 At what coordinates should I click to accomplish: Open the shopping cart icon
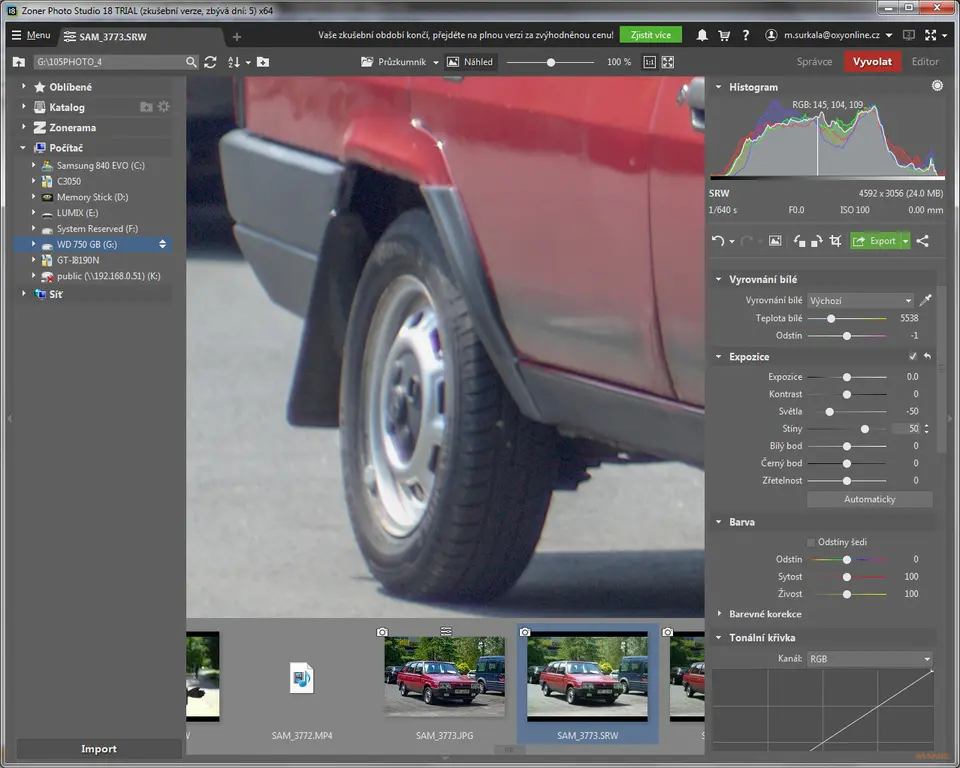(x=724, y=35)
